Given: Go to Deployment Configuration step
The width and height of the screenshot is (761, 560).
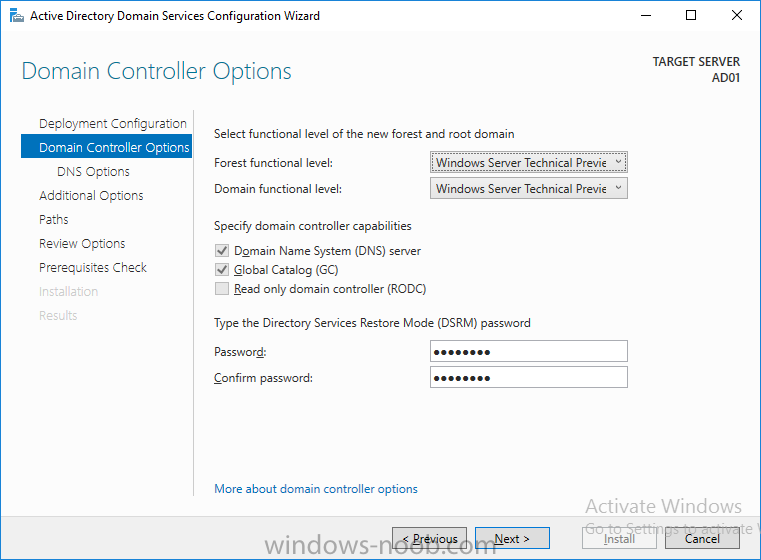Looking at the screenshot, I should 113,124.
